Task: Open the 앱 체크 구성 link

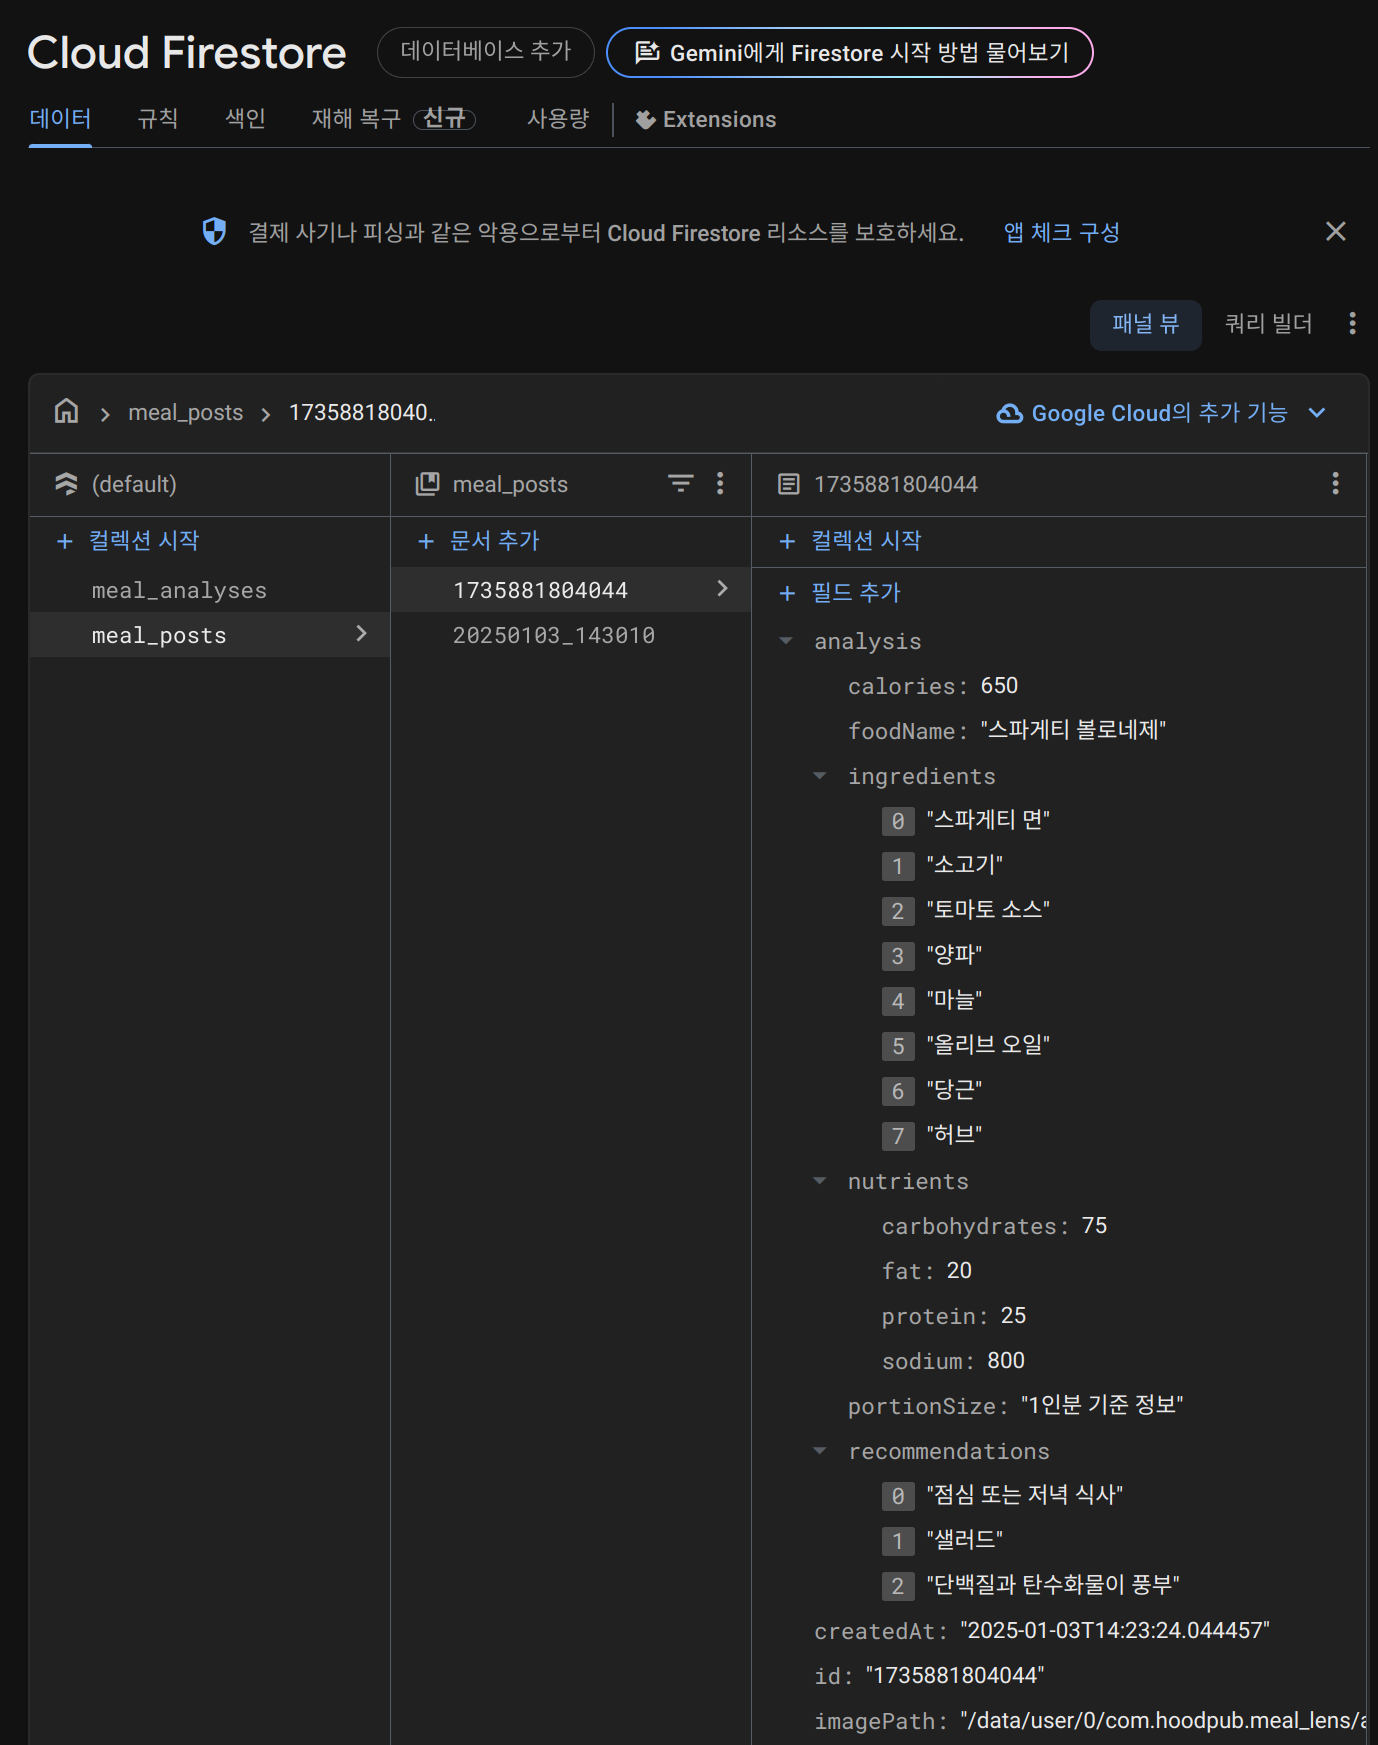Action: tap(1061, 232)
